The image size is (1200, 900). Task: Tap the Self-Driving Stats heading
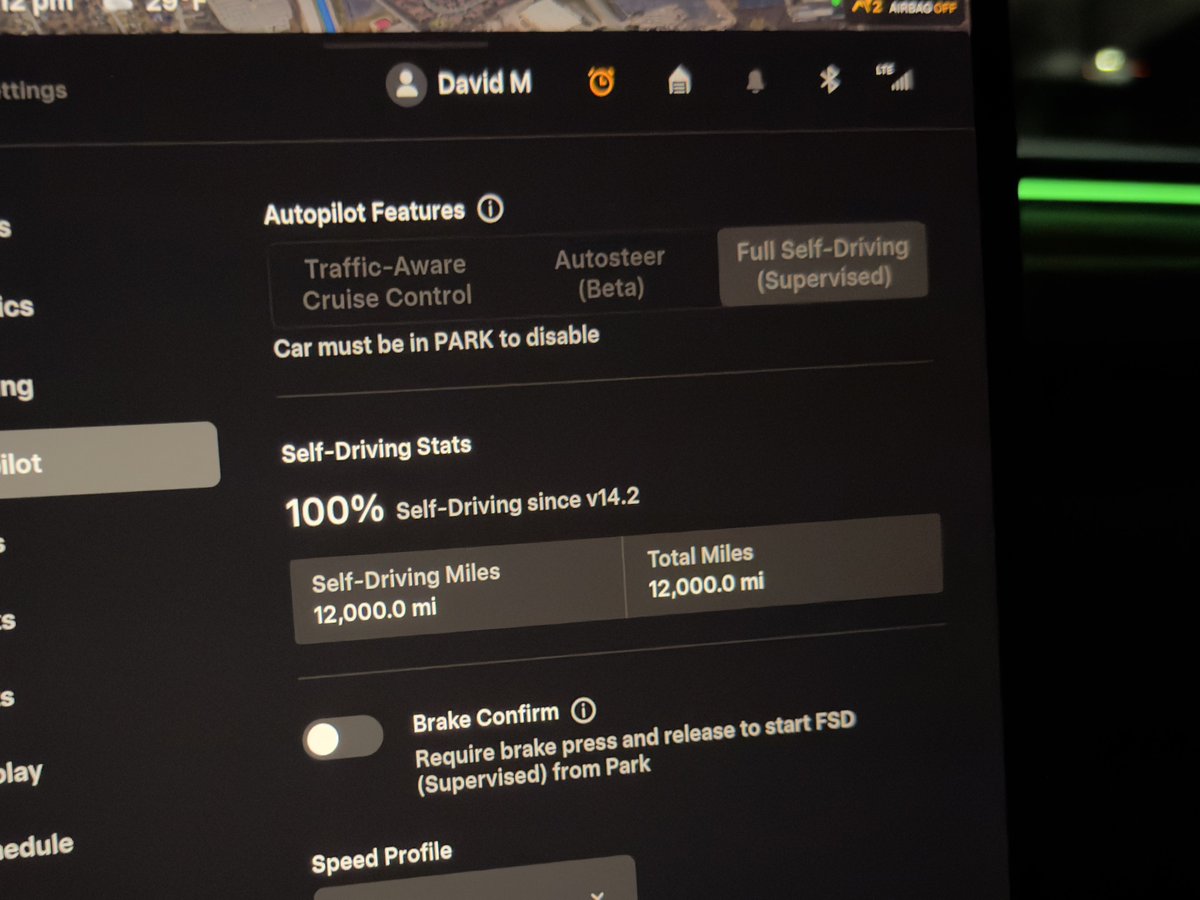(x=376, y=448)
